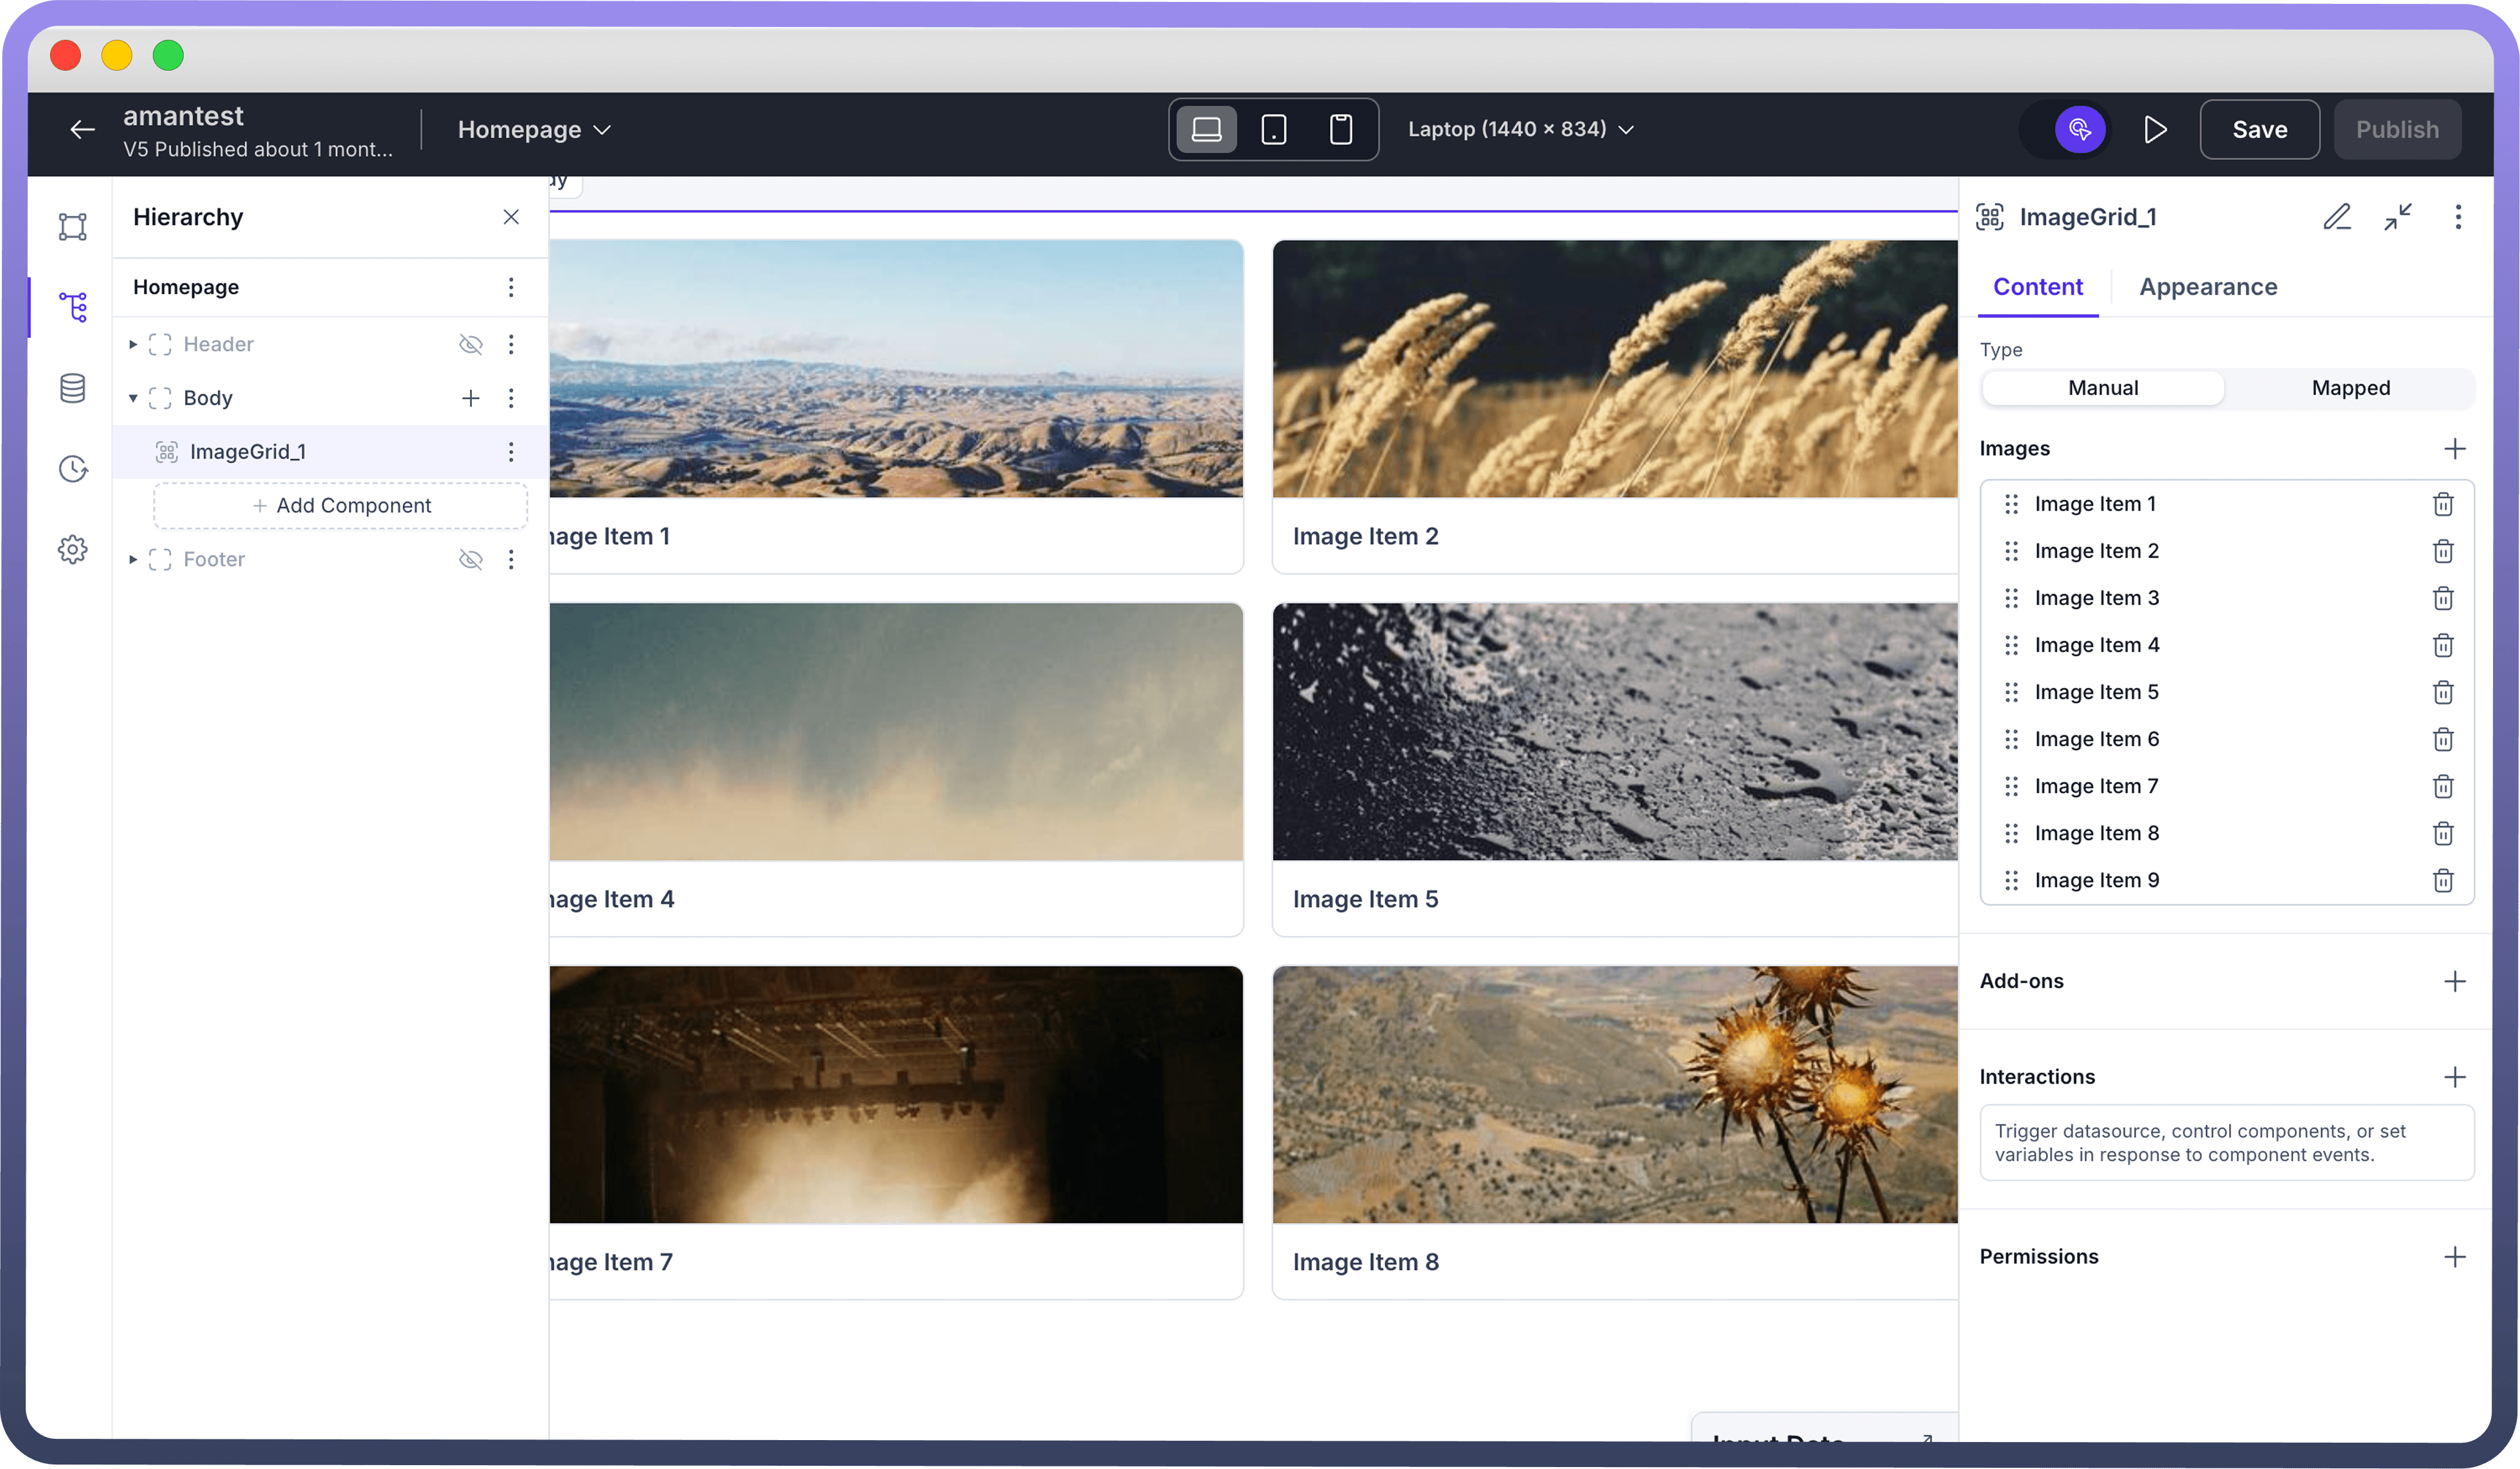Open settings gear in left sidebar
This screenshot has width=2520, height=1469.
[x=72, y=549]
